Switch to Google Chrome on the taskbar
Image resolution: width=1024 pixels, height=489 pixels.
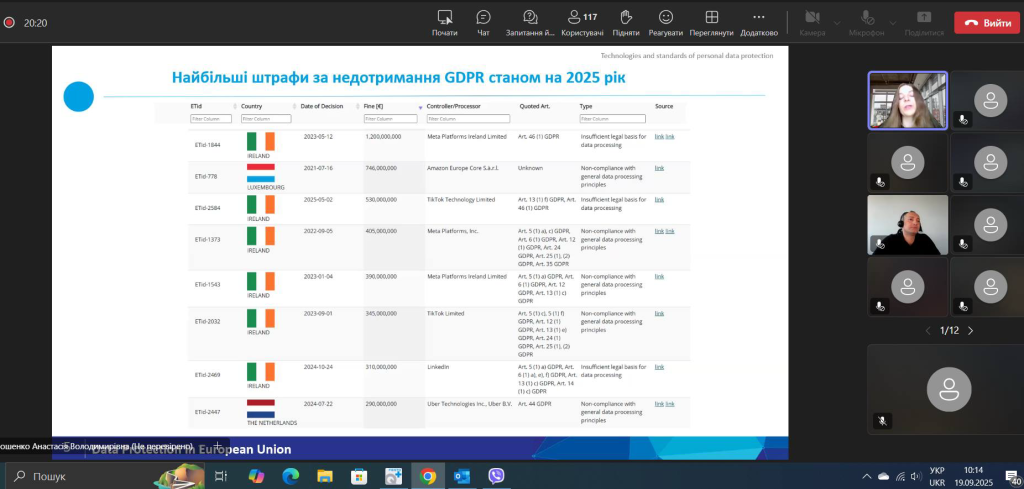428,477
